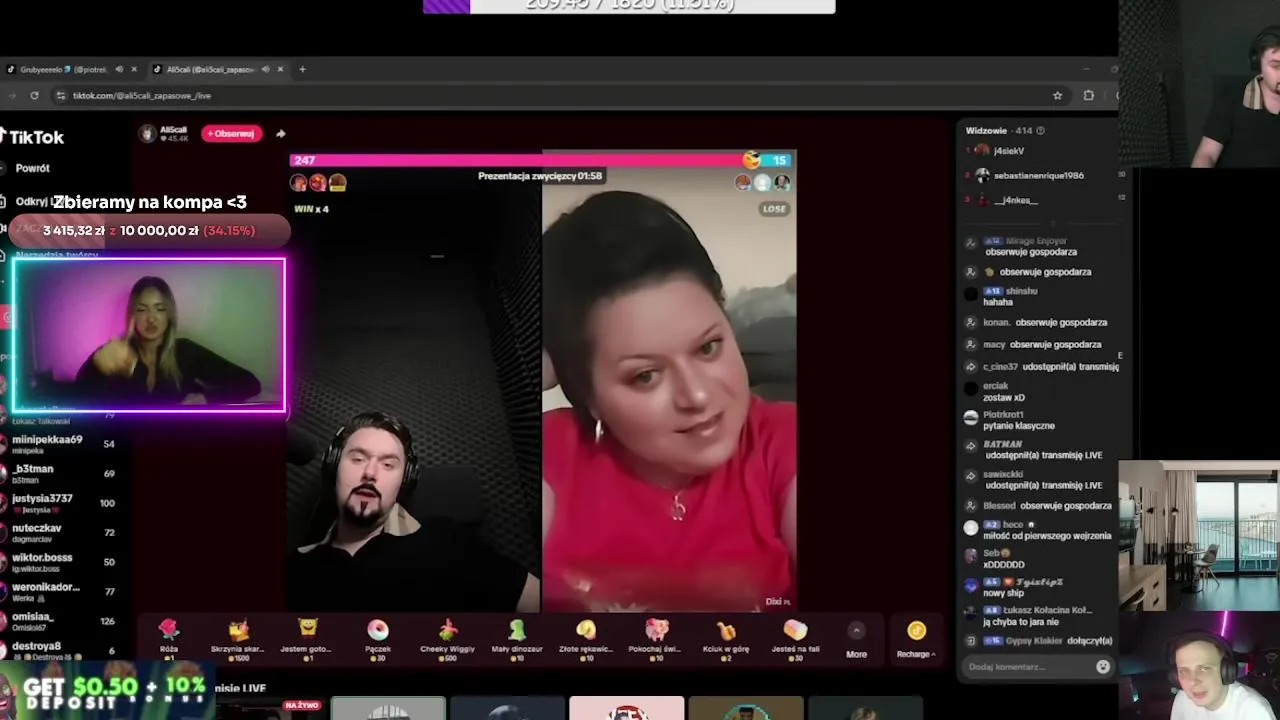Image resolution: width=1280 pixels, height=720 pixels.
Task: Click the battle score bar showing 247
Action: coord(515,160)
